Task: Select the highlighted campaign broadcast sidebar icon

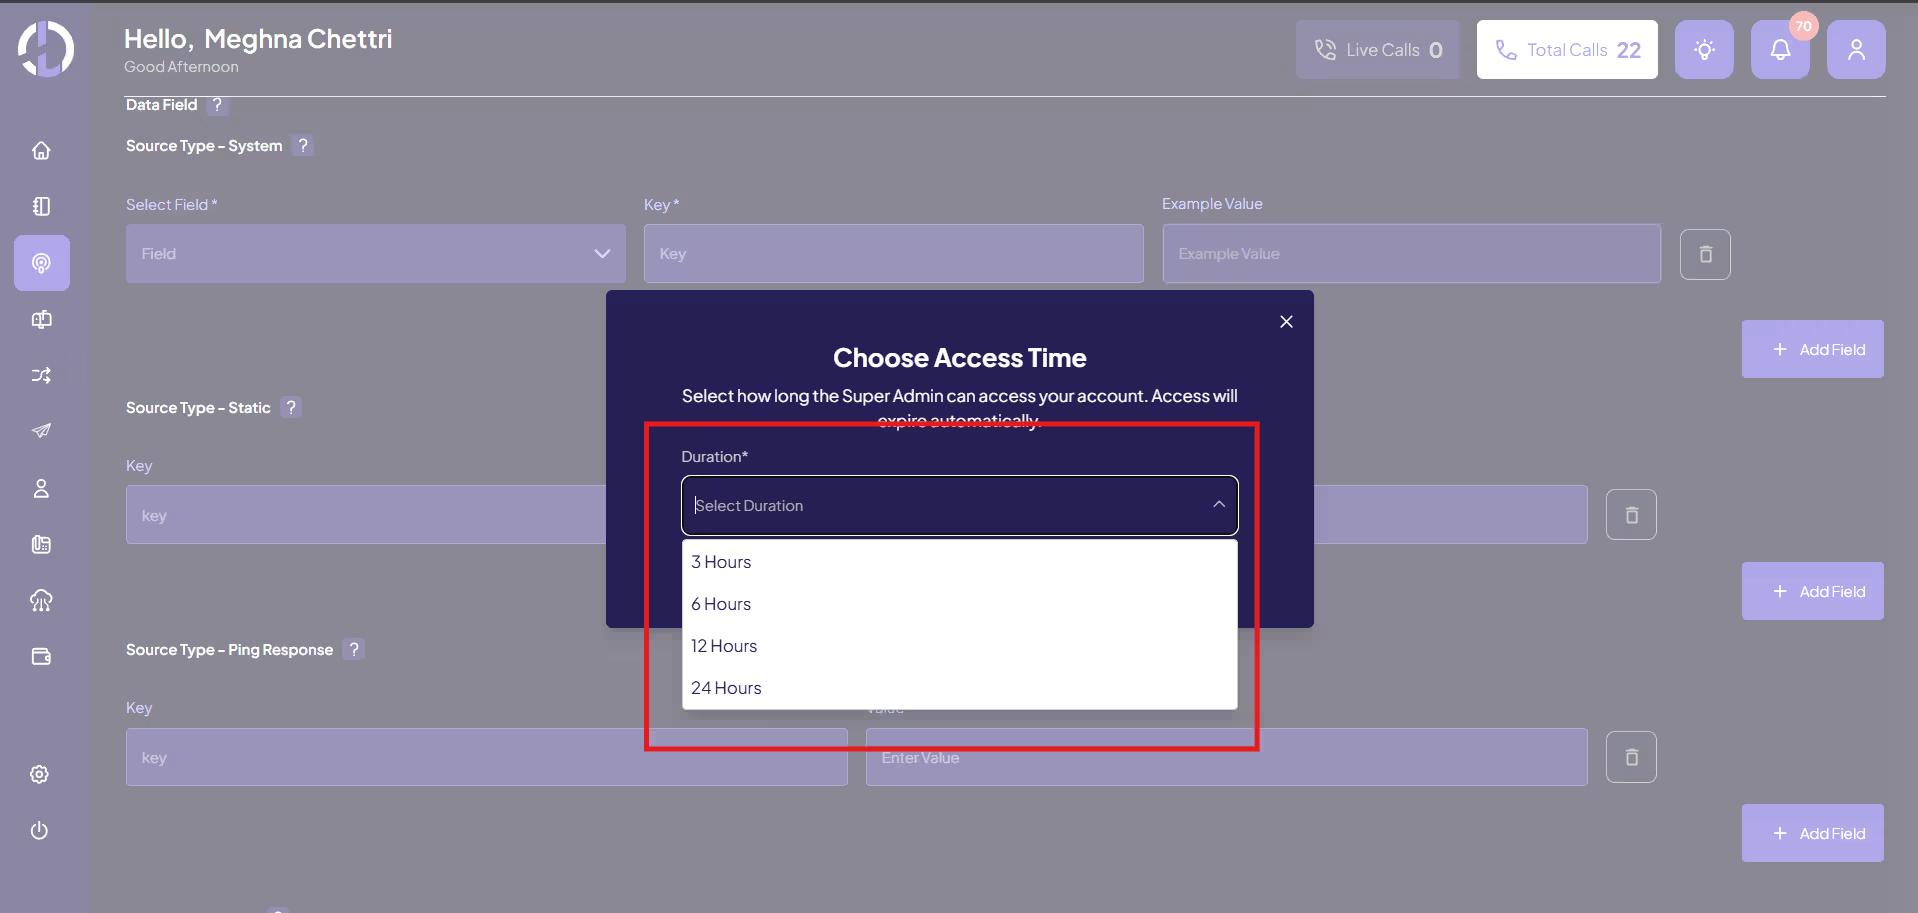Action: tap(41, 263)
